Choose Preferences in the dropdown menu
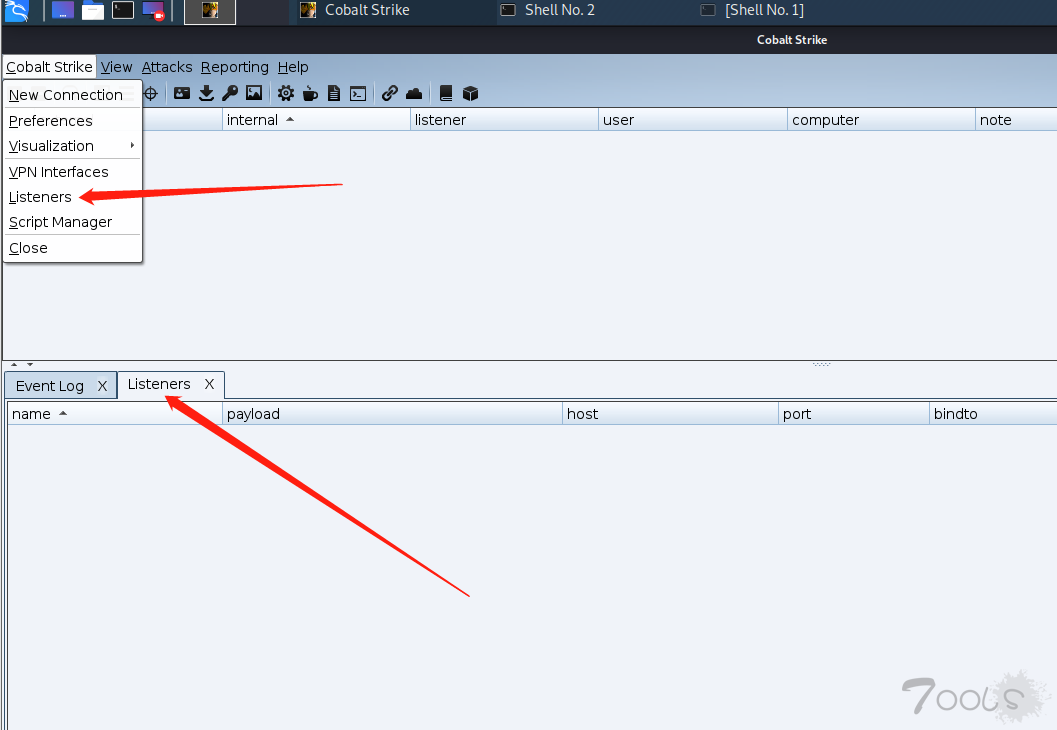The width and height of the screenshot is (1057, 730). click(73, 121)
